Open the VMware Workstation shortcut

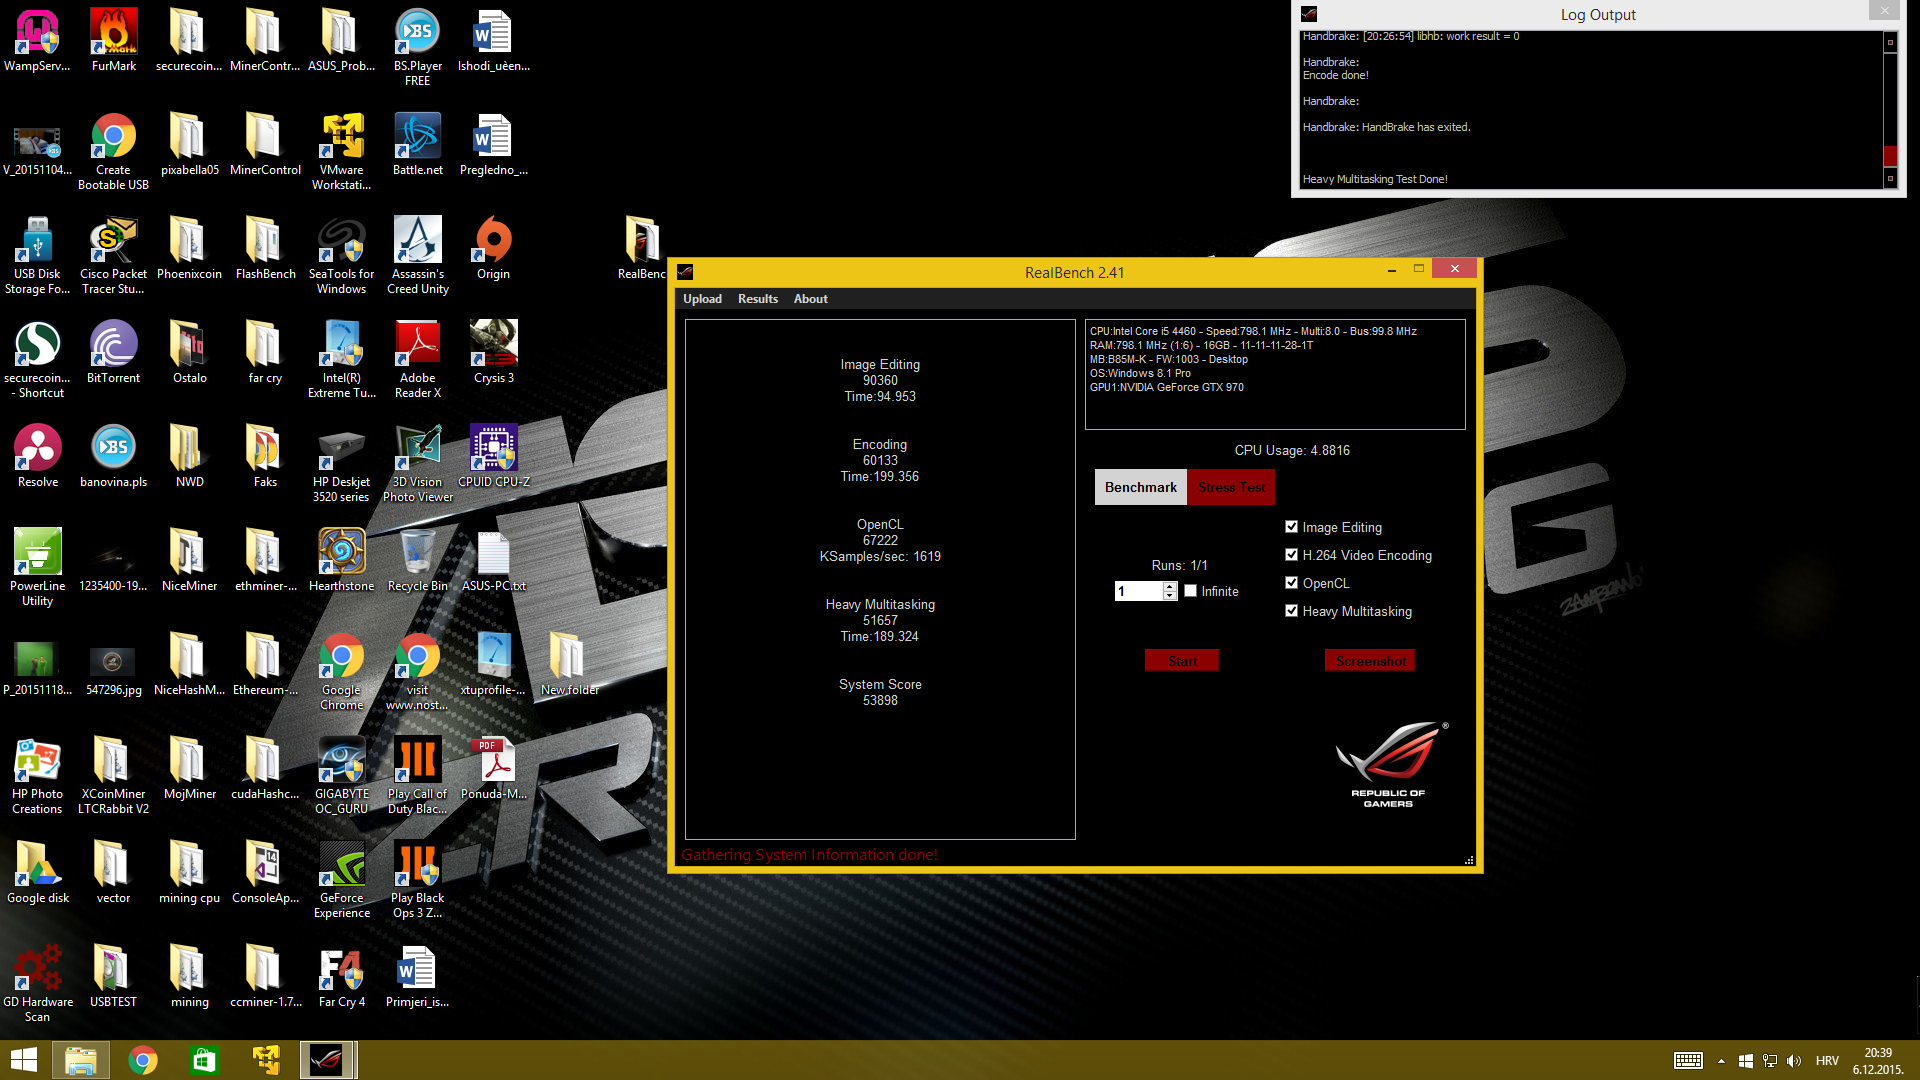341,151
